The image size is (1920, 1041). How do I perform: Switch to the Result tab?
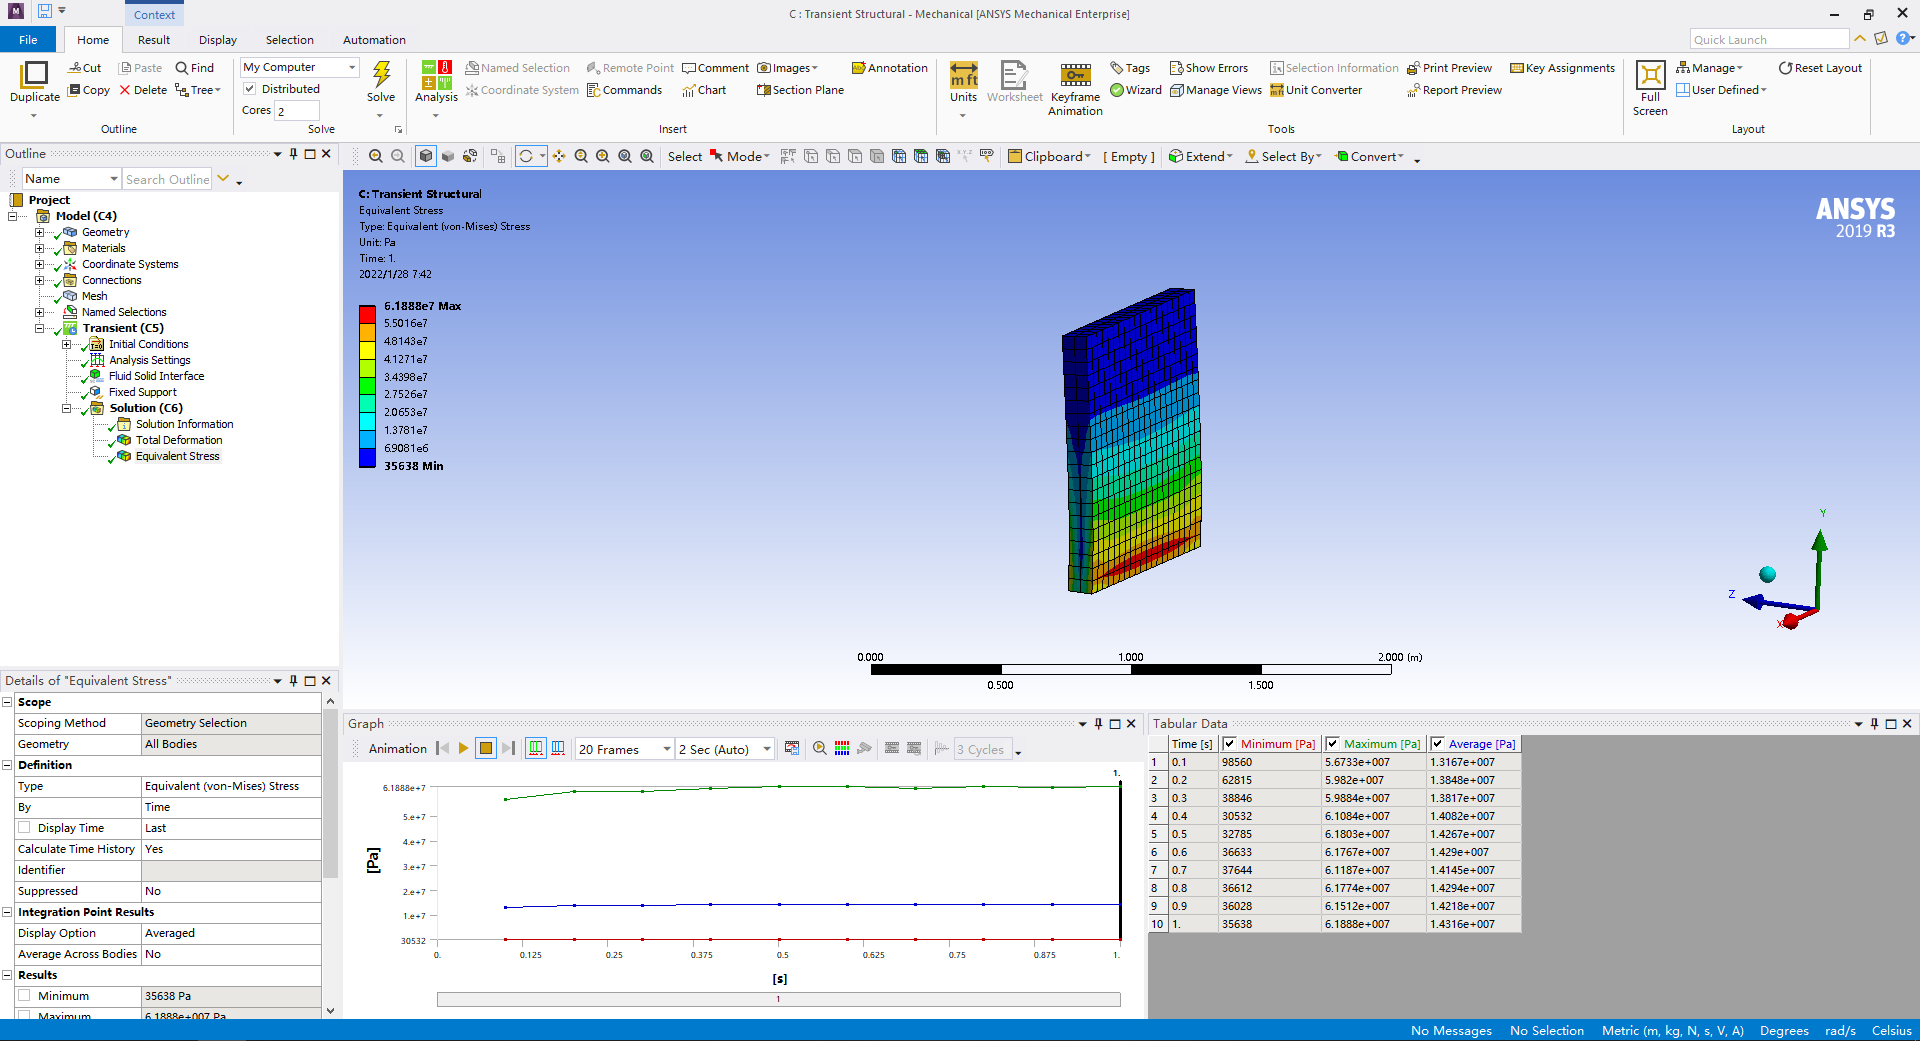[154, 40]
